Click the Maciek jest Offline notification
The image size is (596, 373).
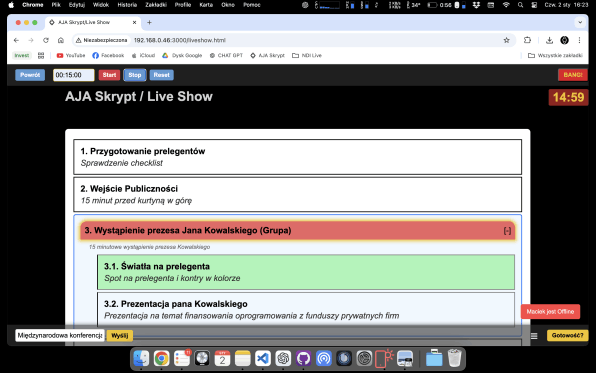coord(550,311)
